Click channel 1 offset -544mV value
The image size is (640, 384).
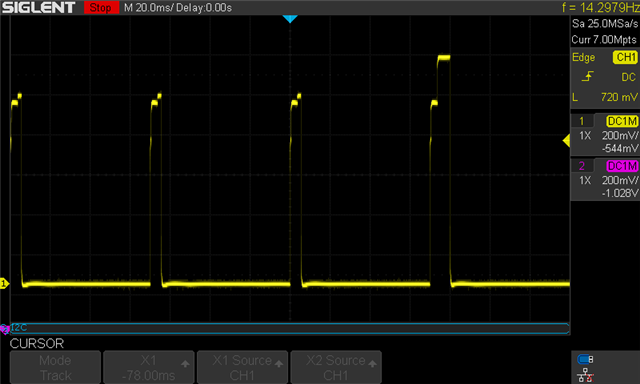click(620, 148)
